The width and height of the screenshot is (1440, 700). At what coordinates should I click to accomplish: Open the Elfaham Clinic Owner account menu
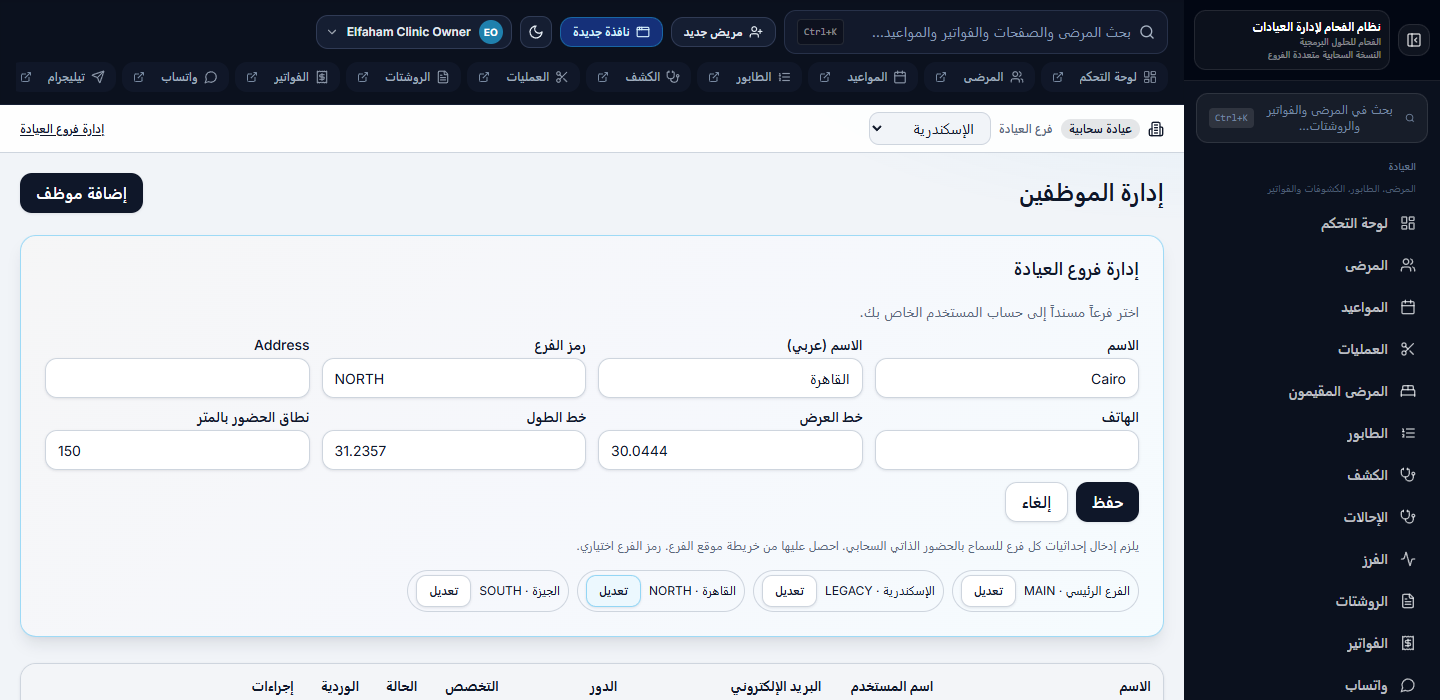[414, 32]
